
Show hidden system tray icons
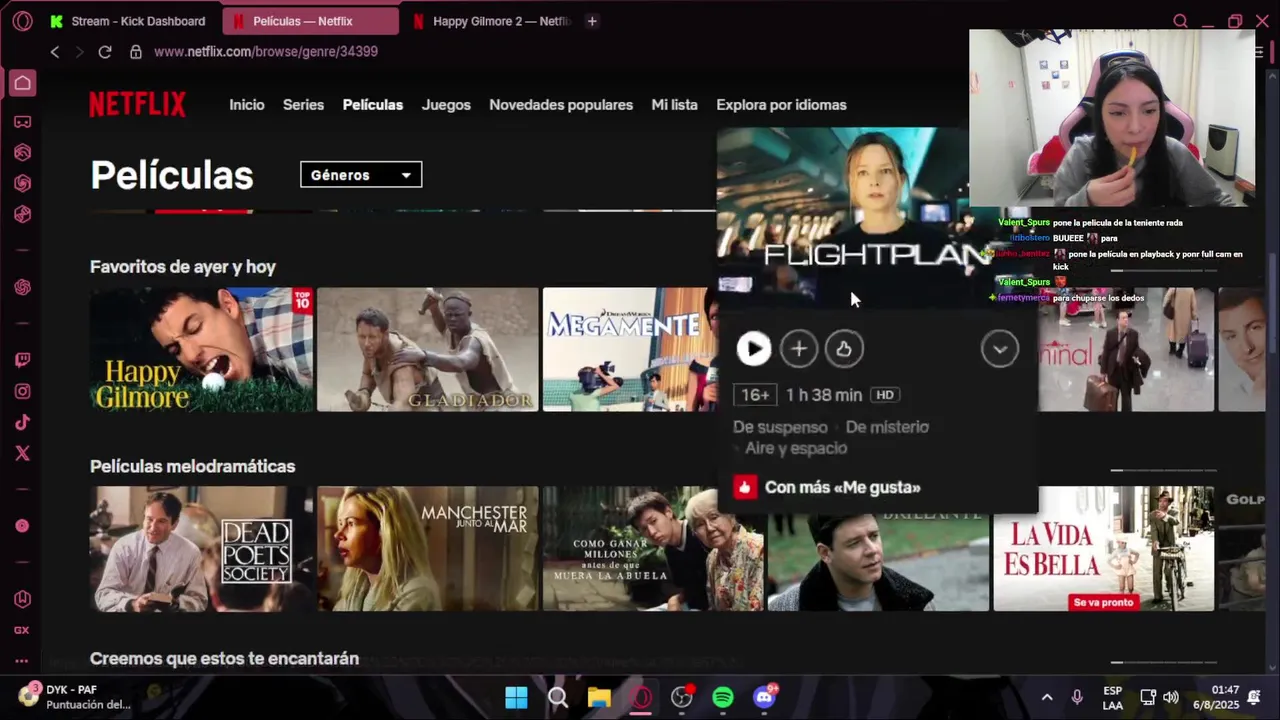click(x=1047, y=697)
